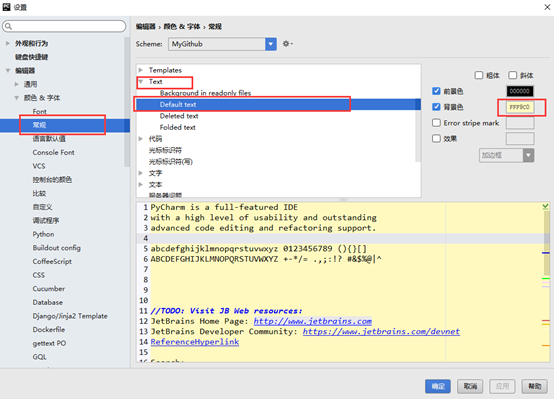Click the search magnifier icon in settings
The image size is (554, 399).
[x=8, y=26]
